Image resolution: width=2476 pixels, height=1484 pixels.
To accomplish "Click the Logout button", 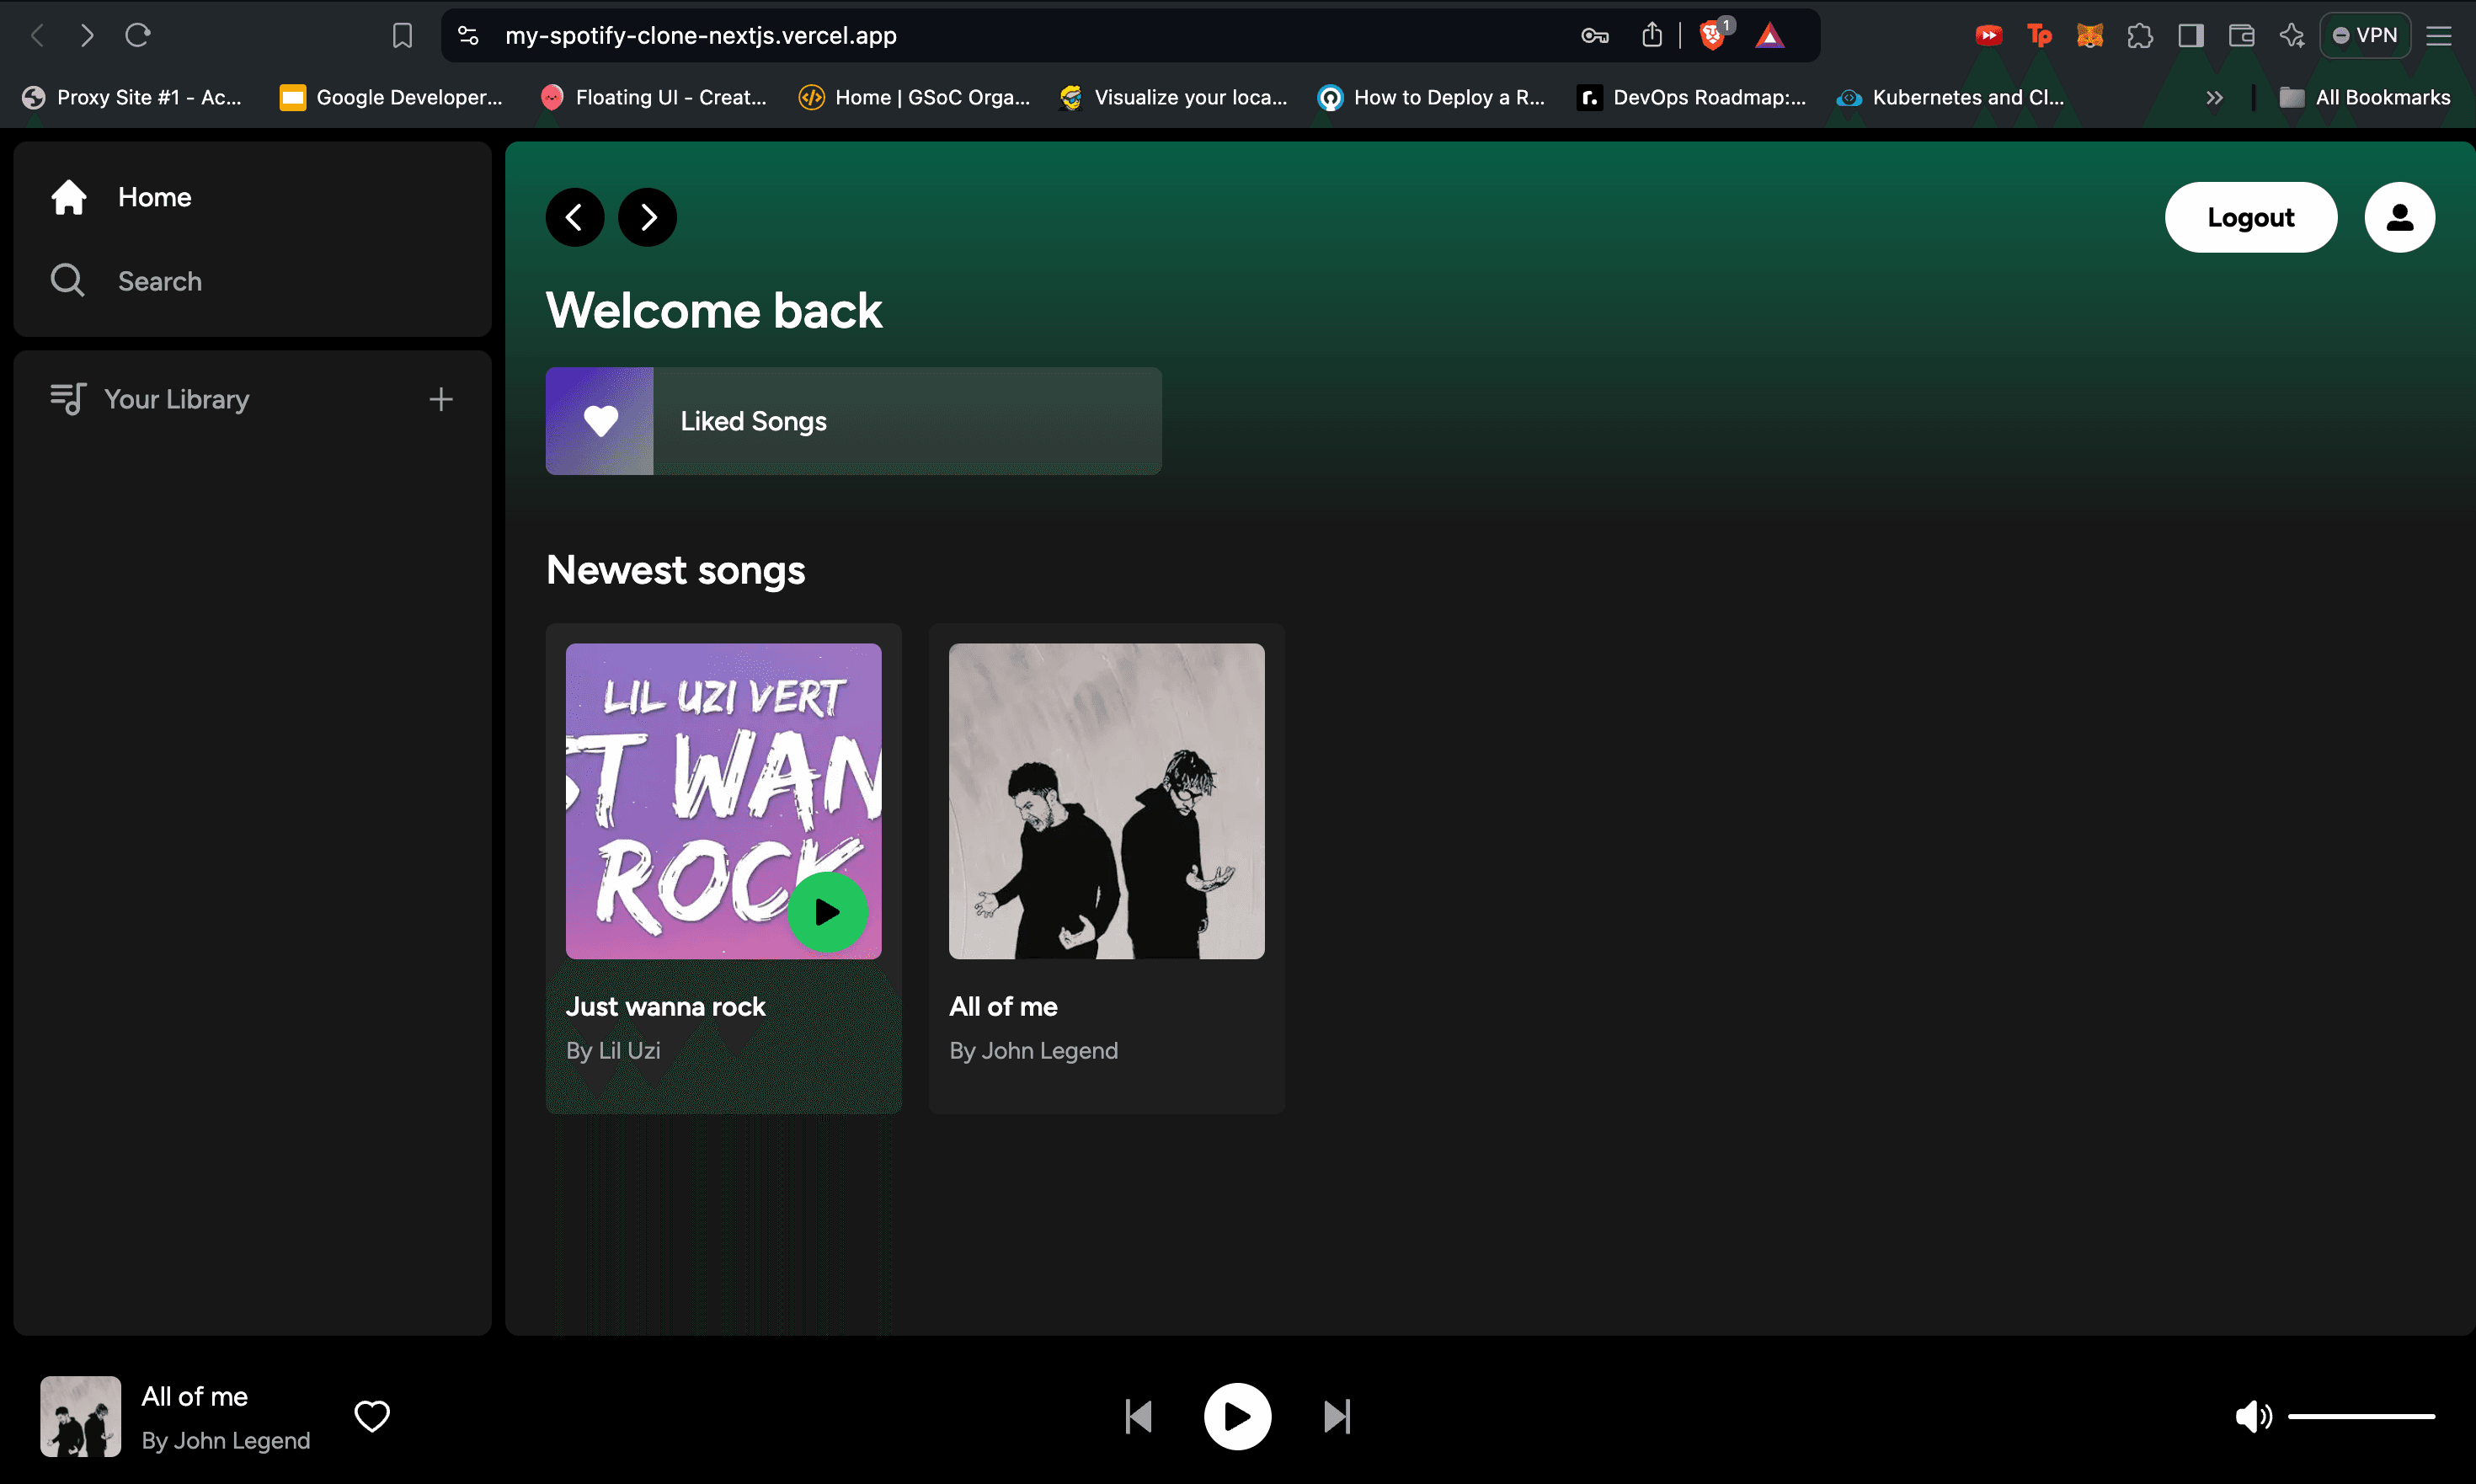I will 2252,217.
